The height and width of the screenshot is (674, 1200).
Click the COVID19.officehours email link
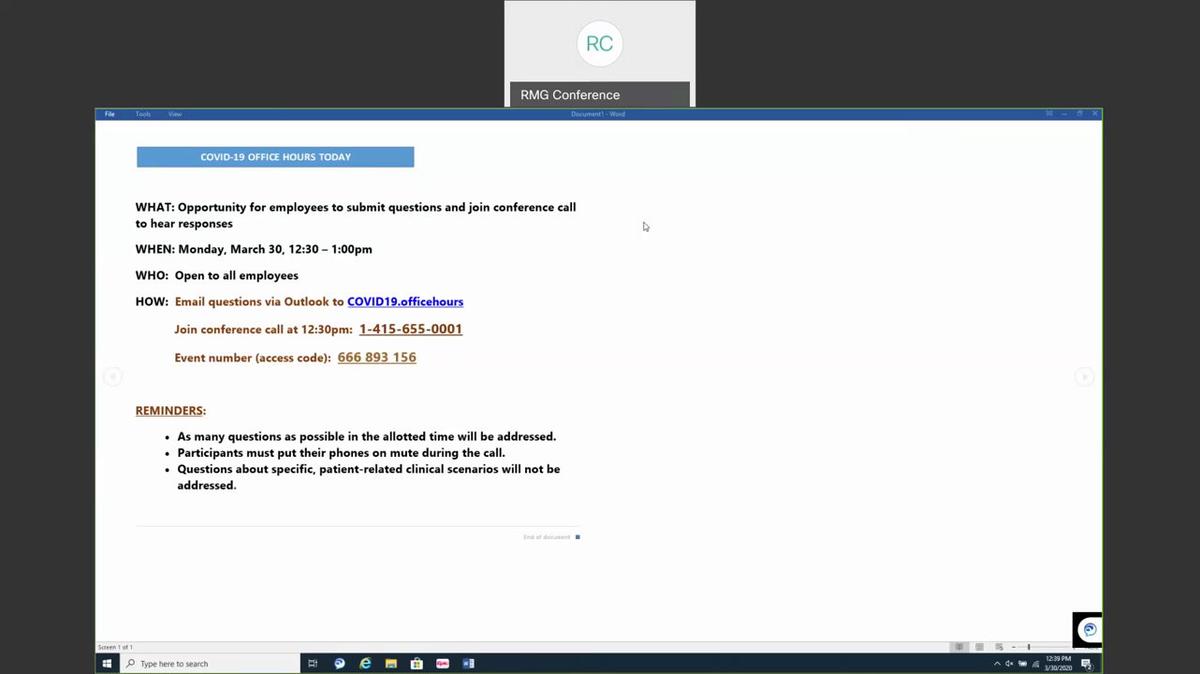[x=405, y=302]
